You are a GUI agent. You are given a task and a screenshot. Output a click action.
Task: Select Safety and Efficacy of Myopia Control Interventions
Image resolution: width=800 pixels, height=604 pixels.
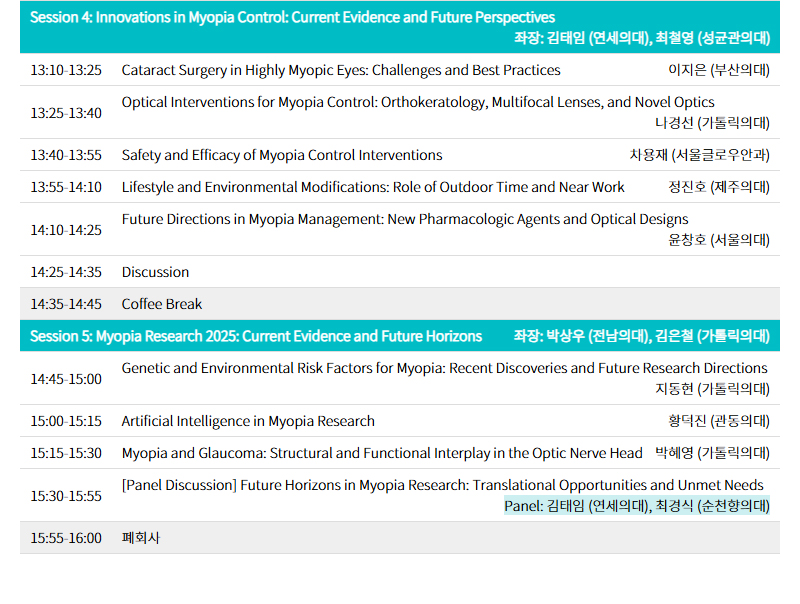282,155
